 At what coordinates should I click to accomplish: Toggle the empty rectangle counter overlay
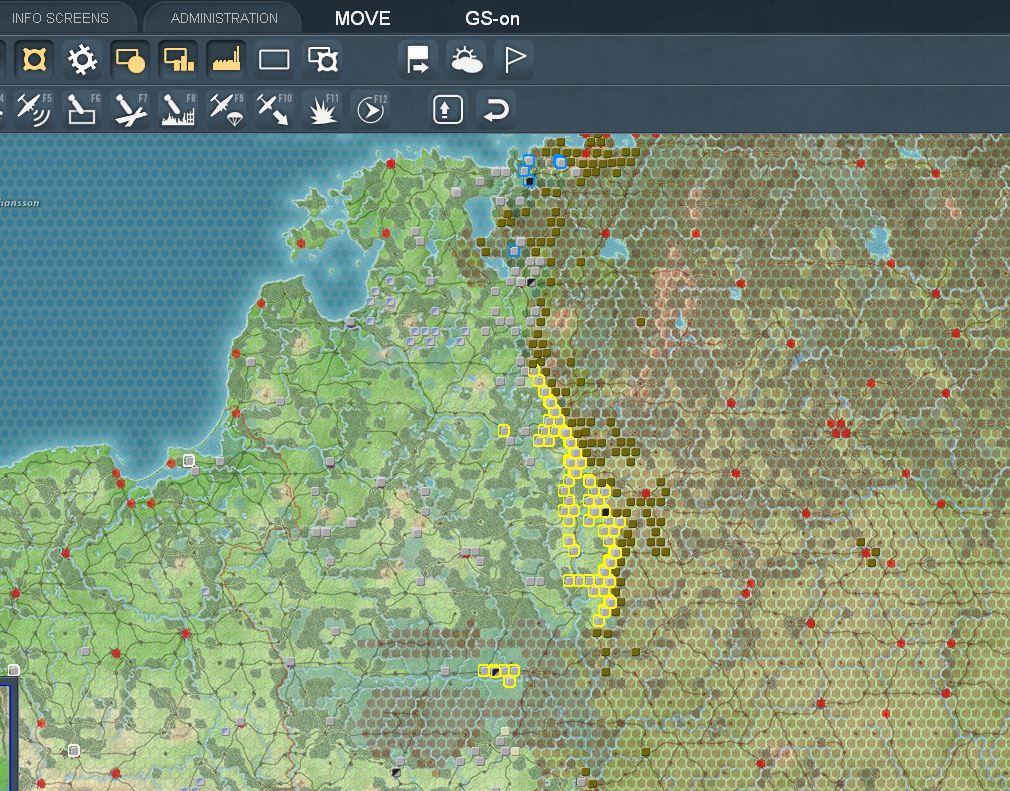click(x=274, y=60)
